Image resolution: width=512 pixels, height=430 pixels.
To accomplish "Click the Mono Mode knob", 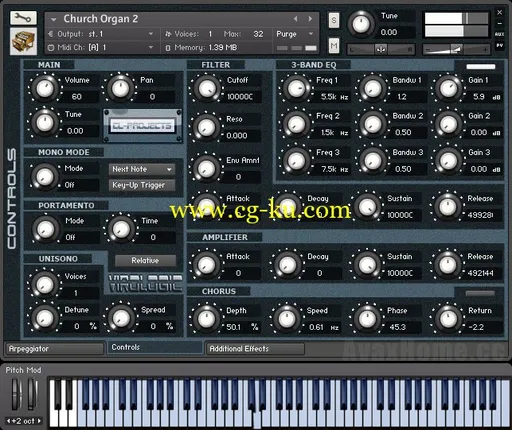I will [x=45, y=176].
